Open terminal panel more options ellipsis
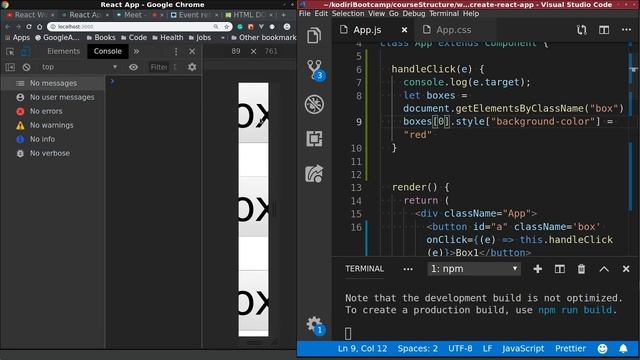 pyautogui.click(x=408, y=269)
